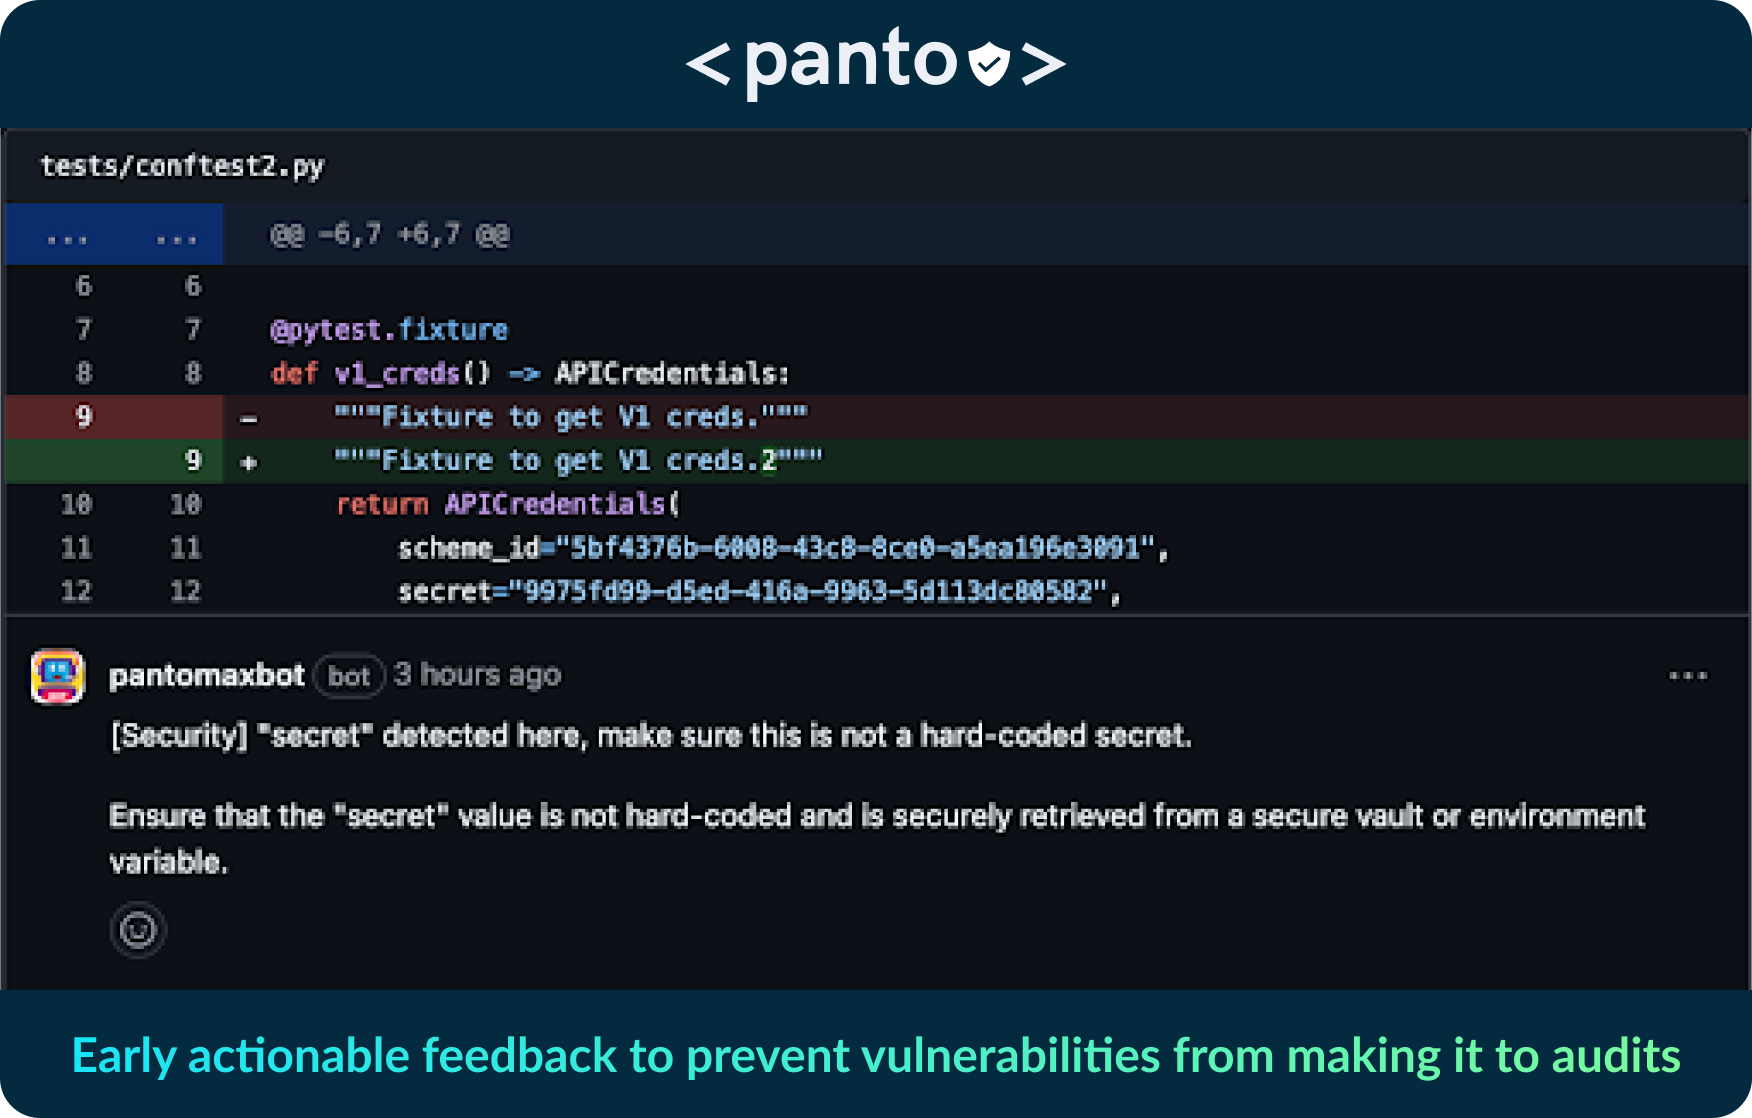Screen dimensions: 1752x1118
Task: Click the 'panto' wordmark at the top
Action: (x=851, y=62)
